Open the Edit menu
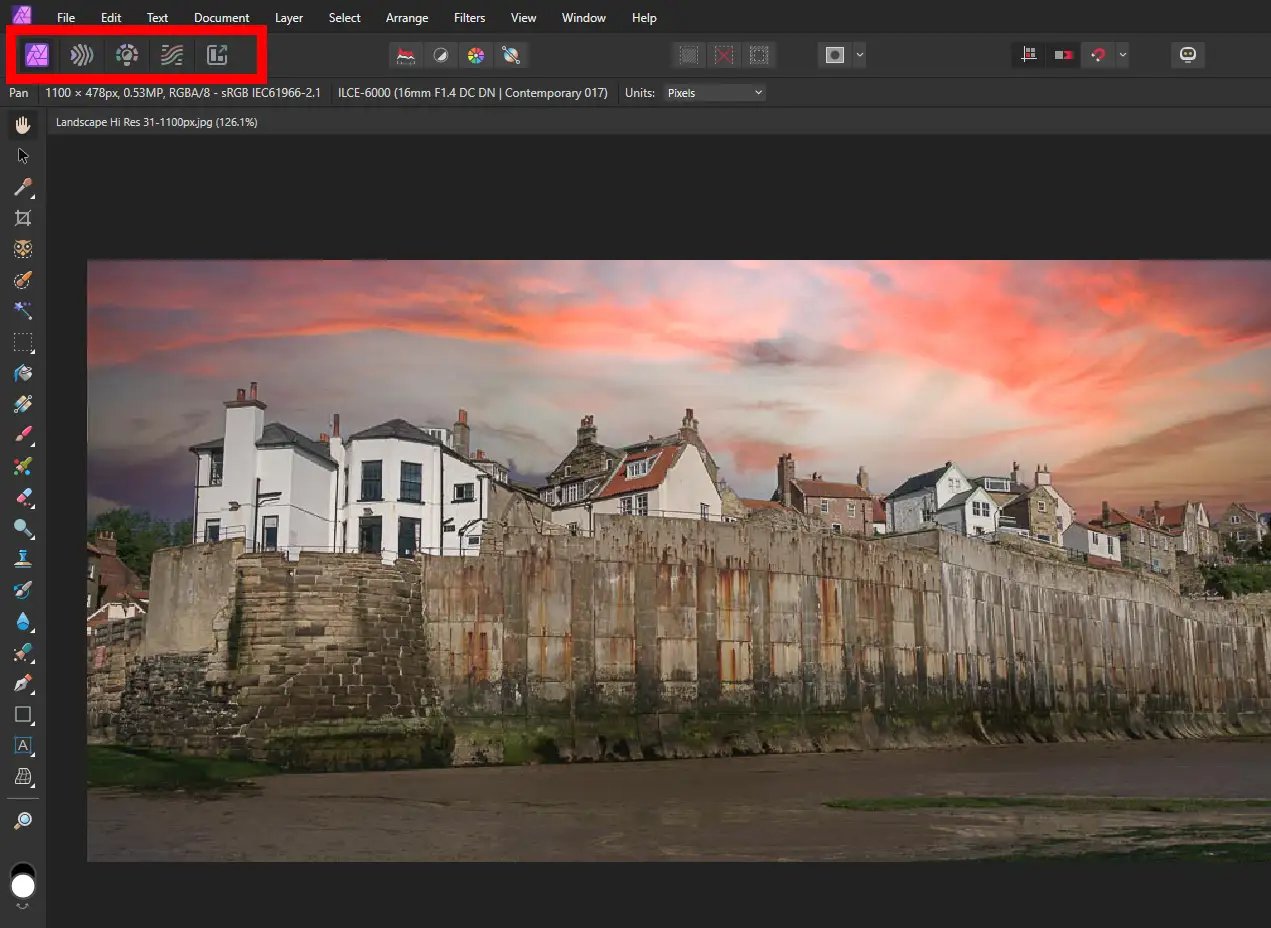1271x928 pixels. [x=111, y=18]
